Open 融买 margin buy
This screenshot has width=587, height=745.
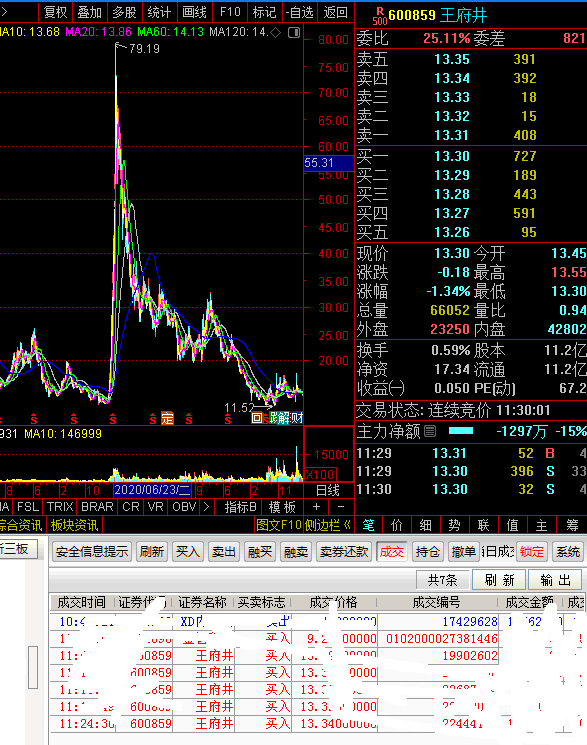pos(260,552)
